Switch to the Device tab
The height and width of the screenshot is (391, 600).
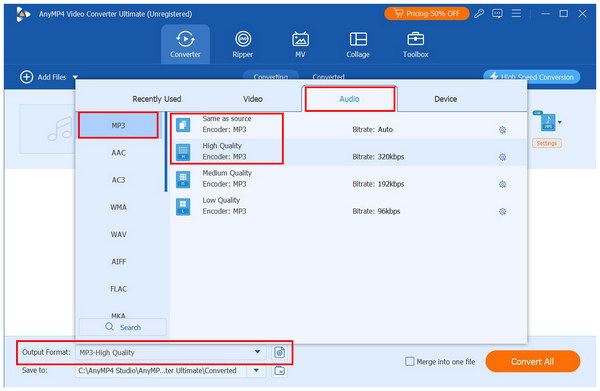tap(445, 99)
